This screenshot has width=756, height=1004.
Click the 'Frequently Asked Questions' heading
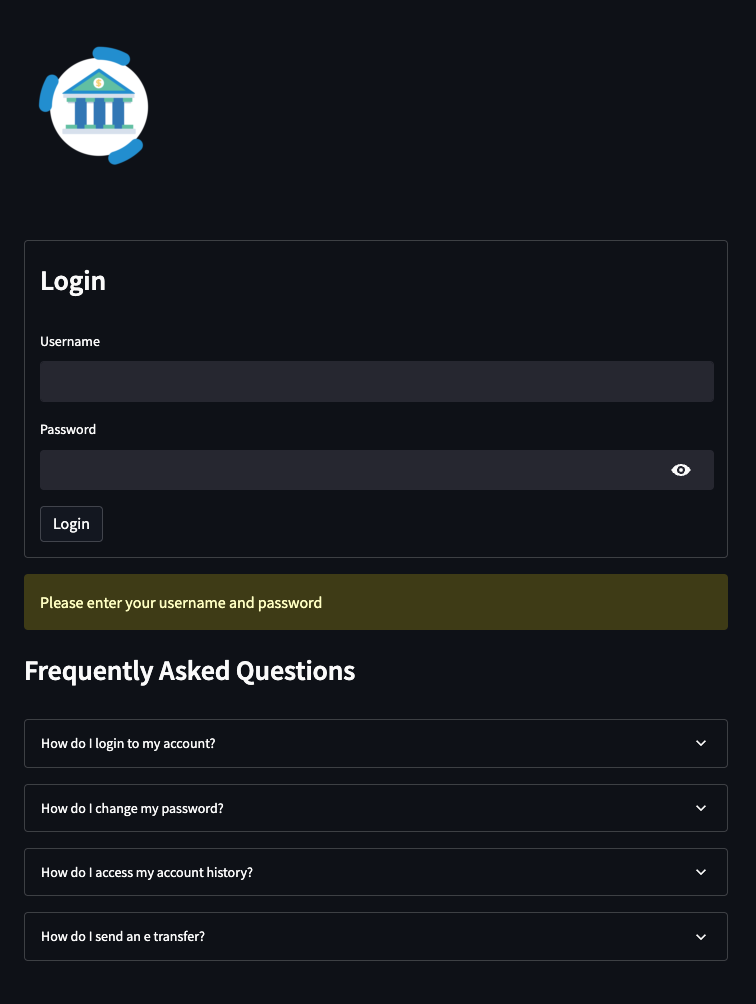coord(189,671)
